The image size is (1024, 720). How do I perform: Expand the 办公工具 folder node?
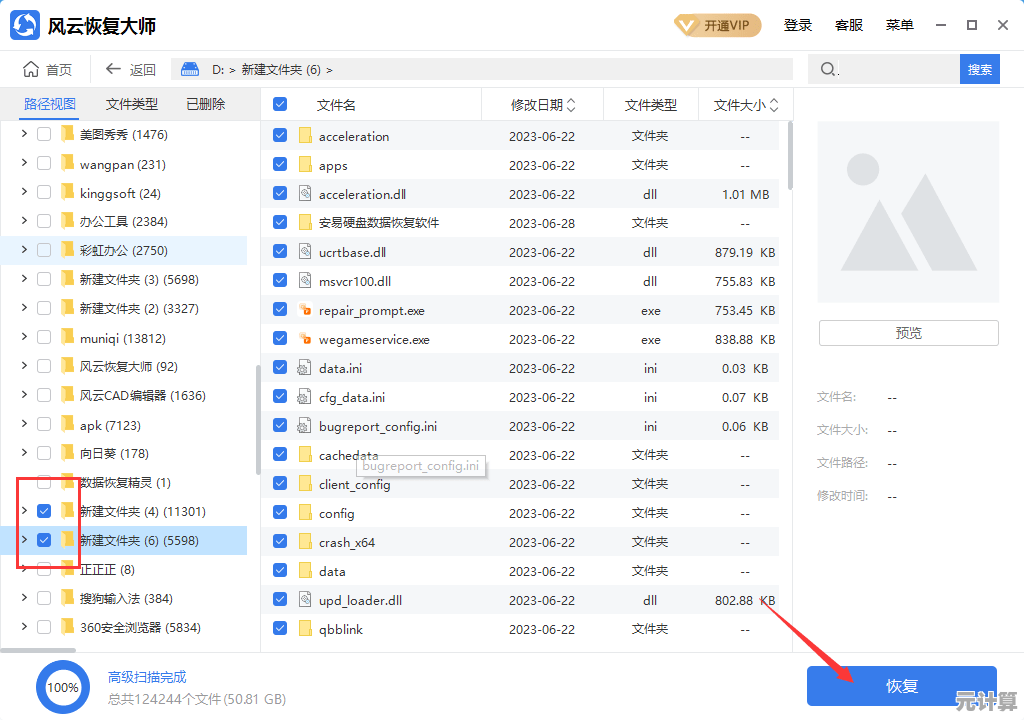point(24,221)
